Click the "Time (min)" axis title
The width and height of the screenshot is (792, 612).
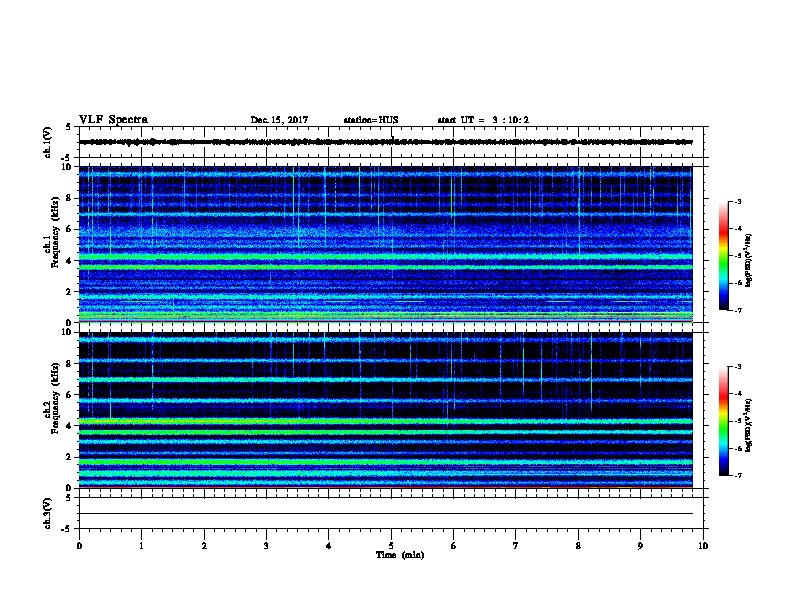pyautogui.click(x=400, y=554)
